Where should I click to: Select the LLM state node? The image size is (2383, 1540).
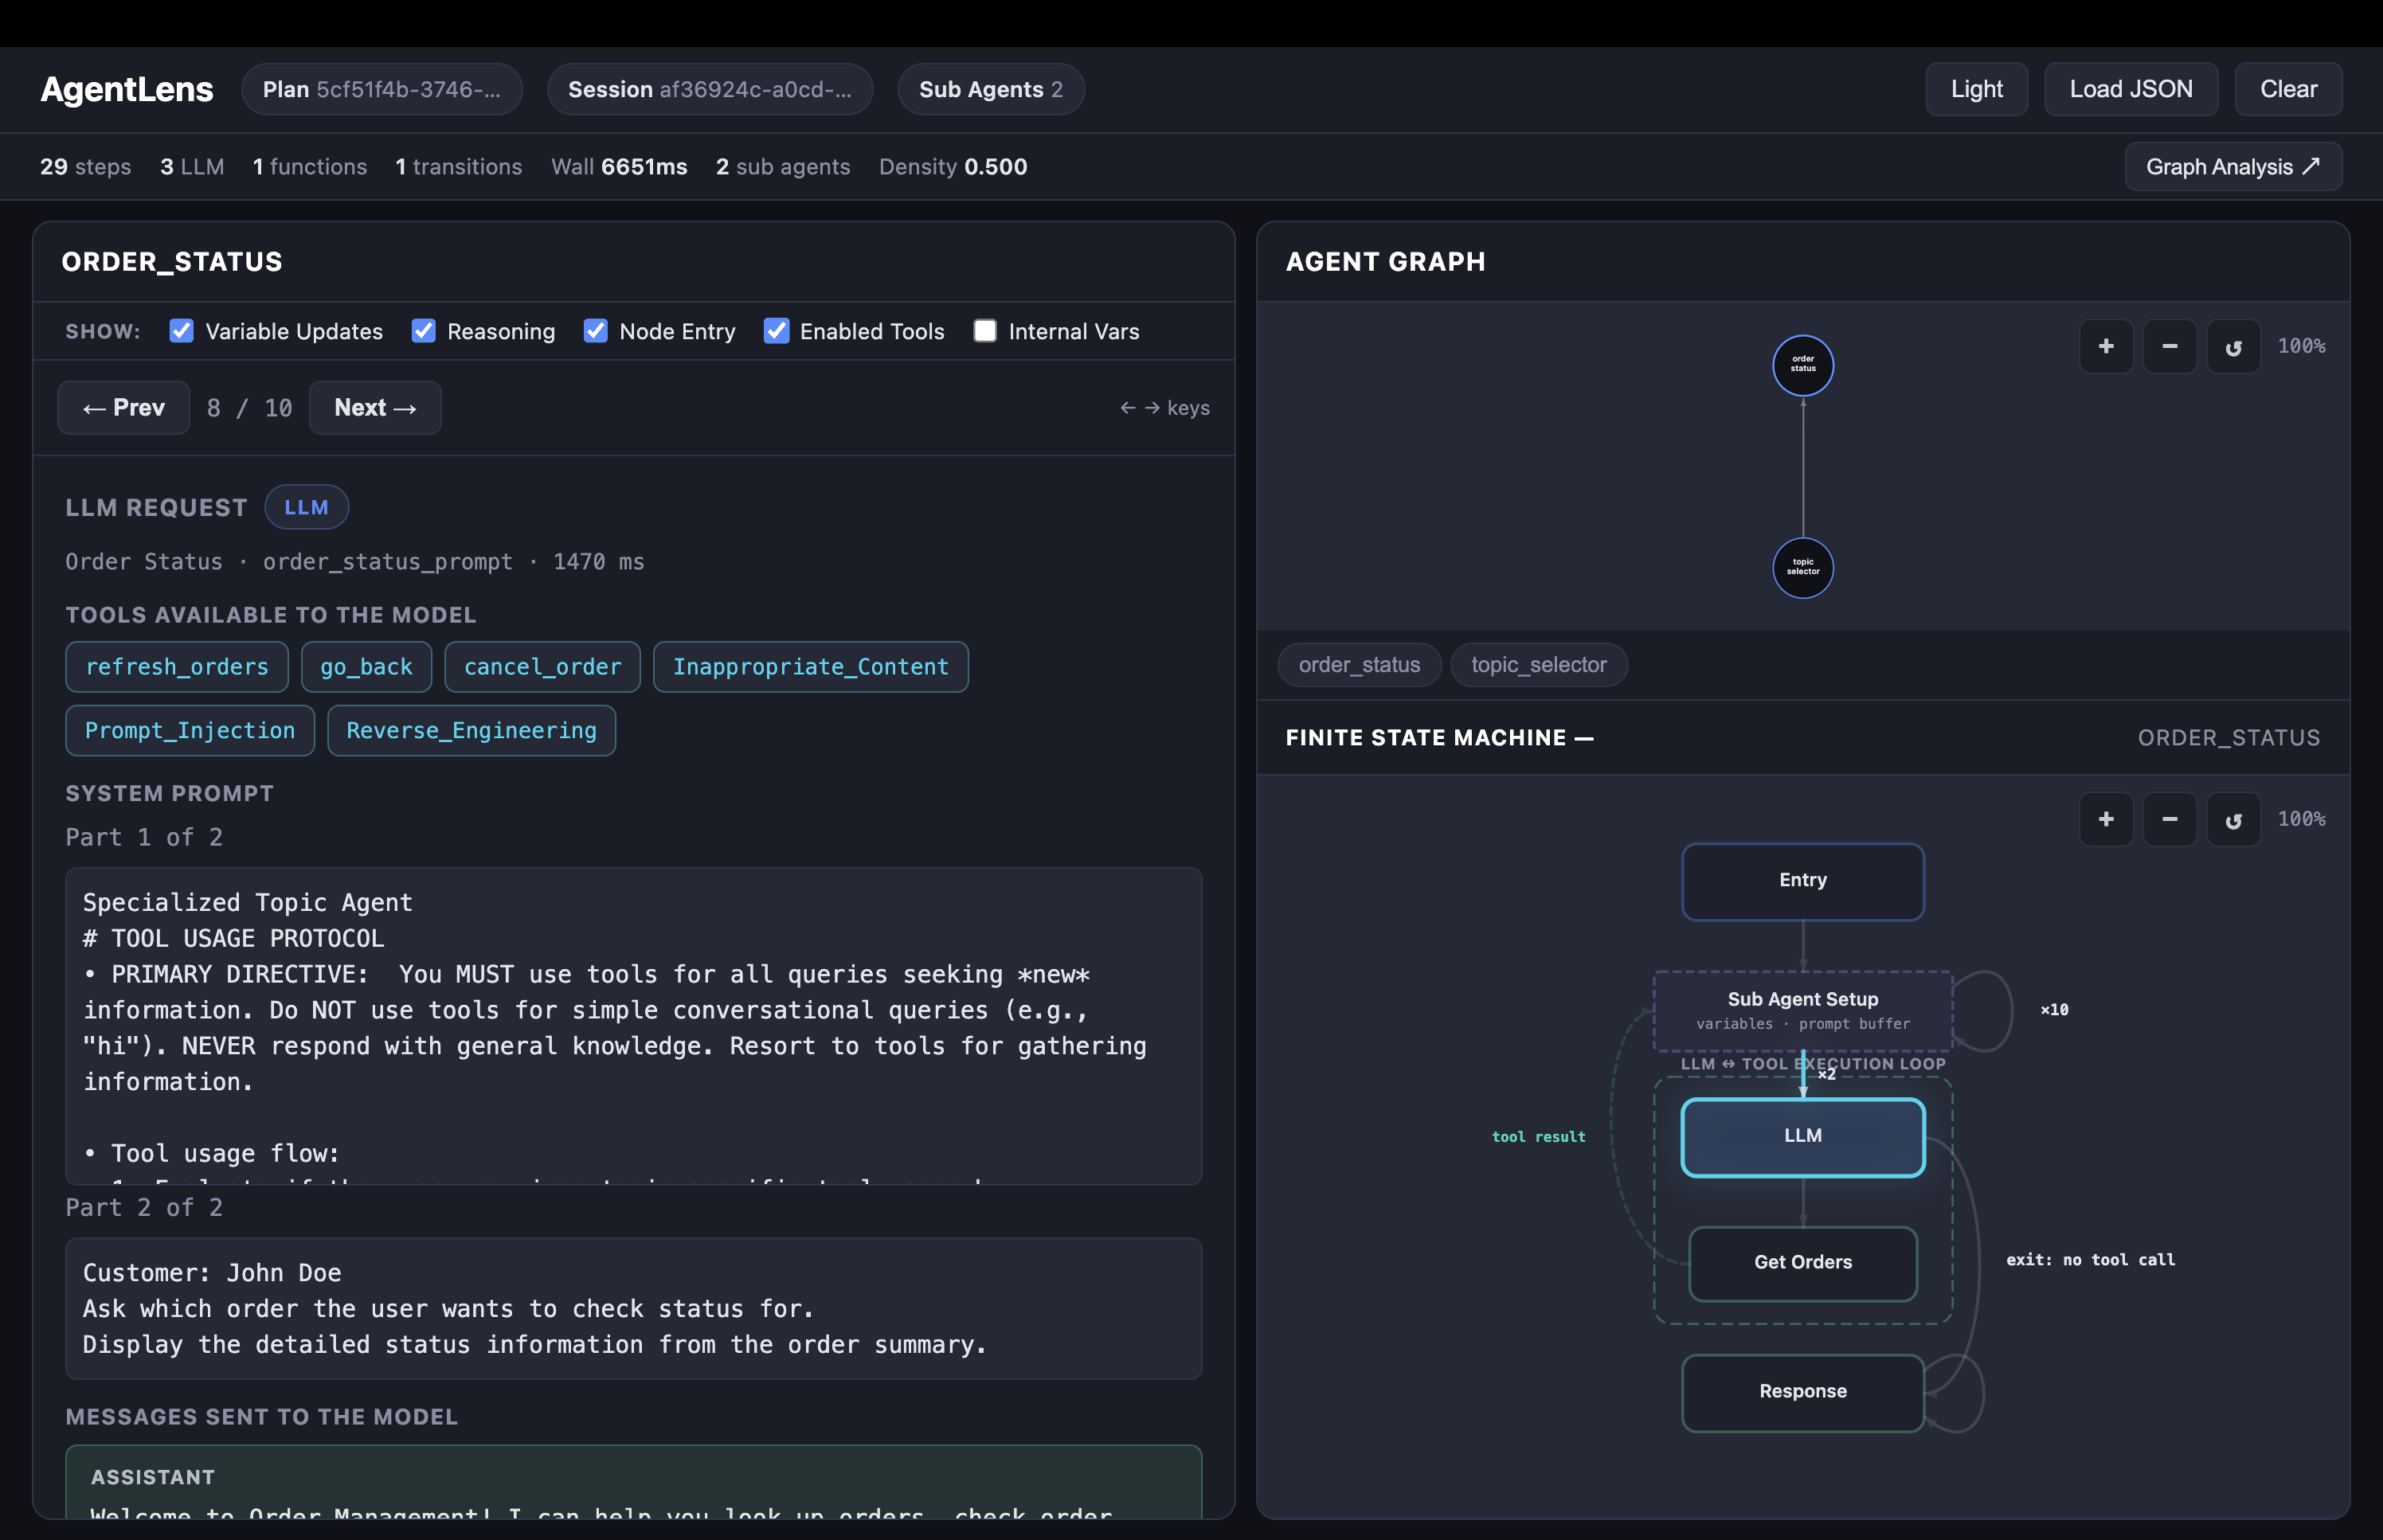pyautogui.click(x=1802, y=1137)
